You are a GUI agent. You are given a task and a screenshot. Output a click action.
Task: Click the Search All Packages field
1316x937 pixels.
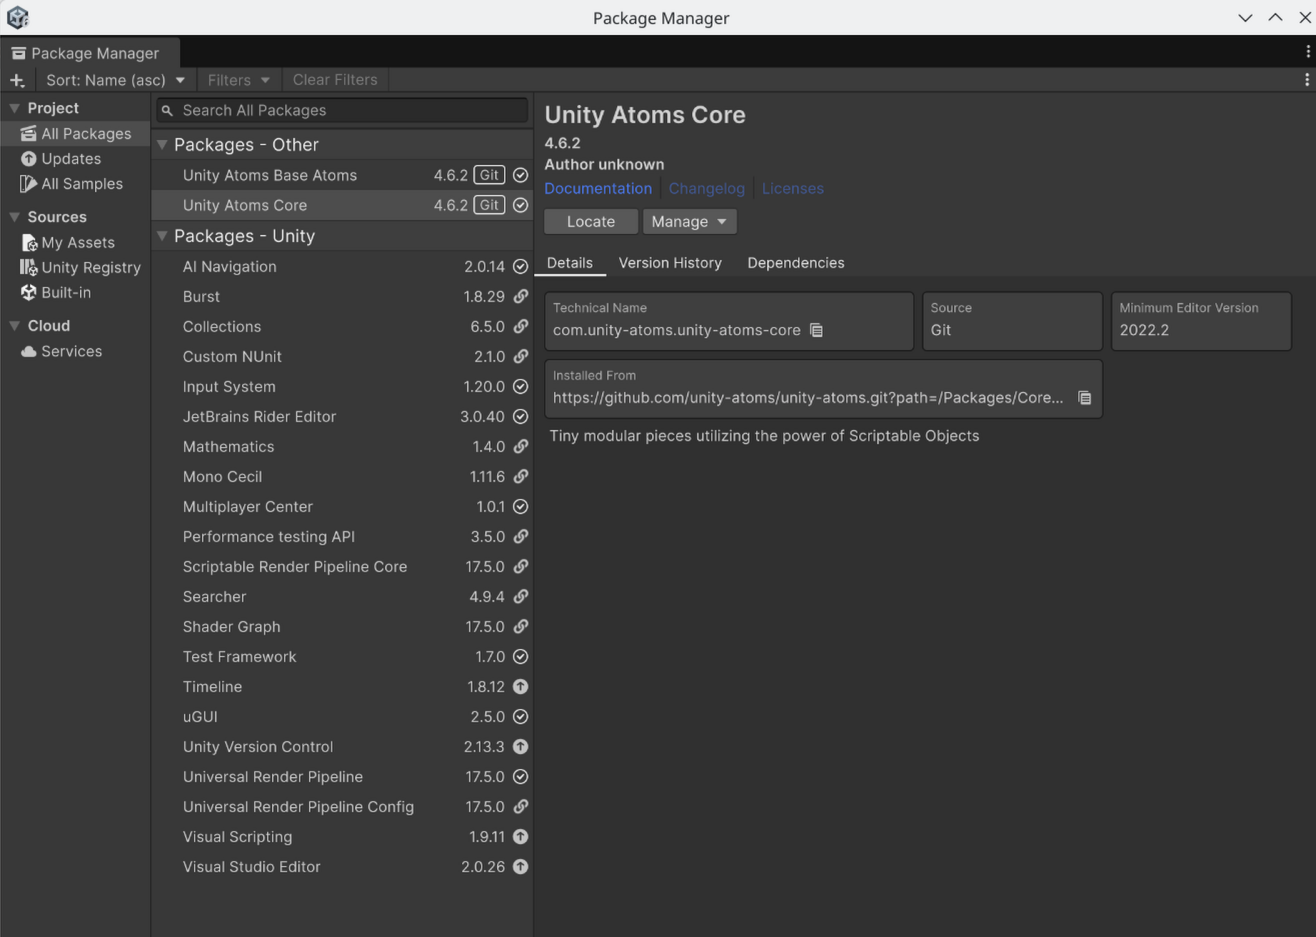coord(341,110)
